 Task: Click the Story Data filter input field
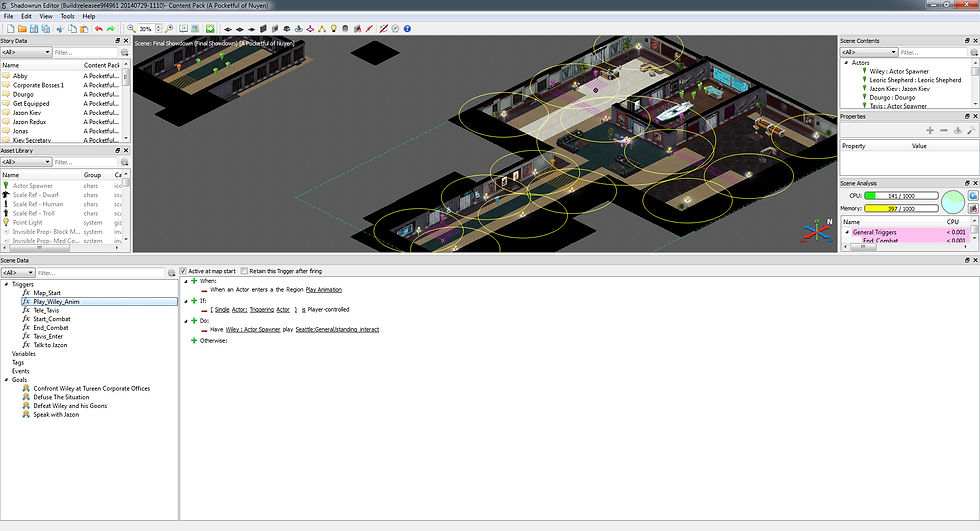[86, 52]
